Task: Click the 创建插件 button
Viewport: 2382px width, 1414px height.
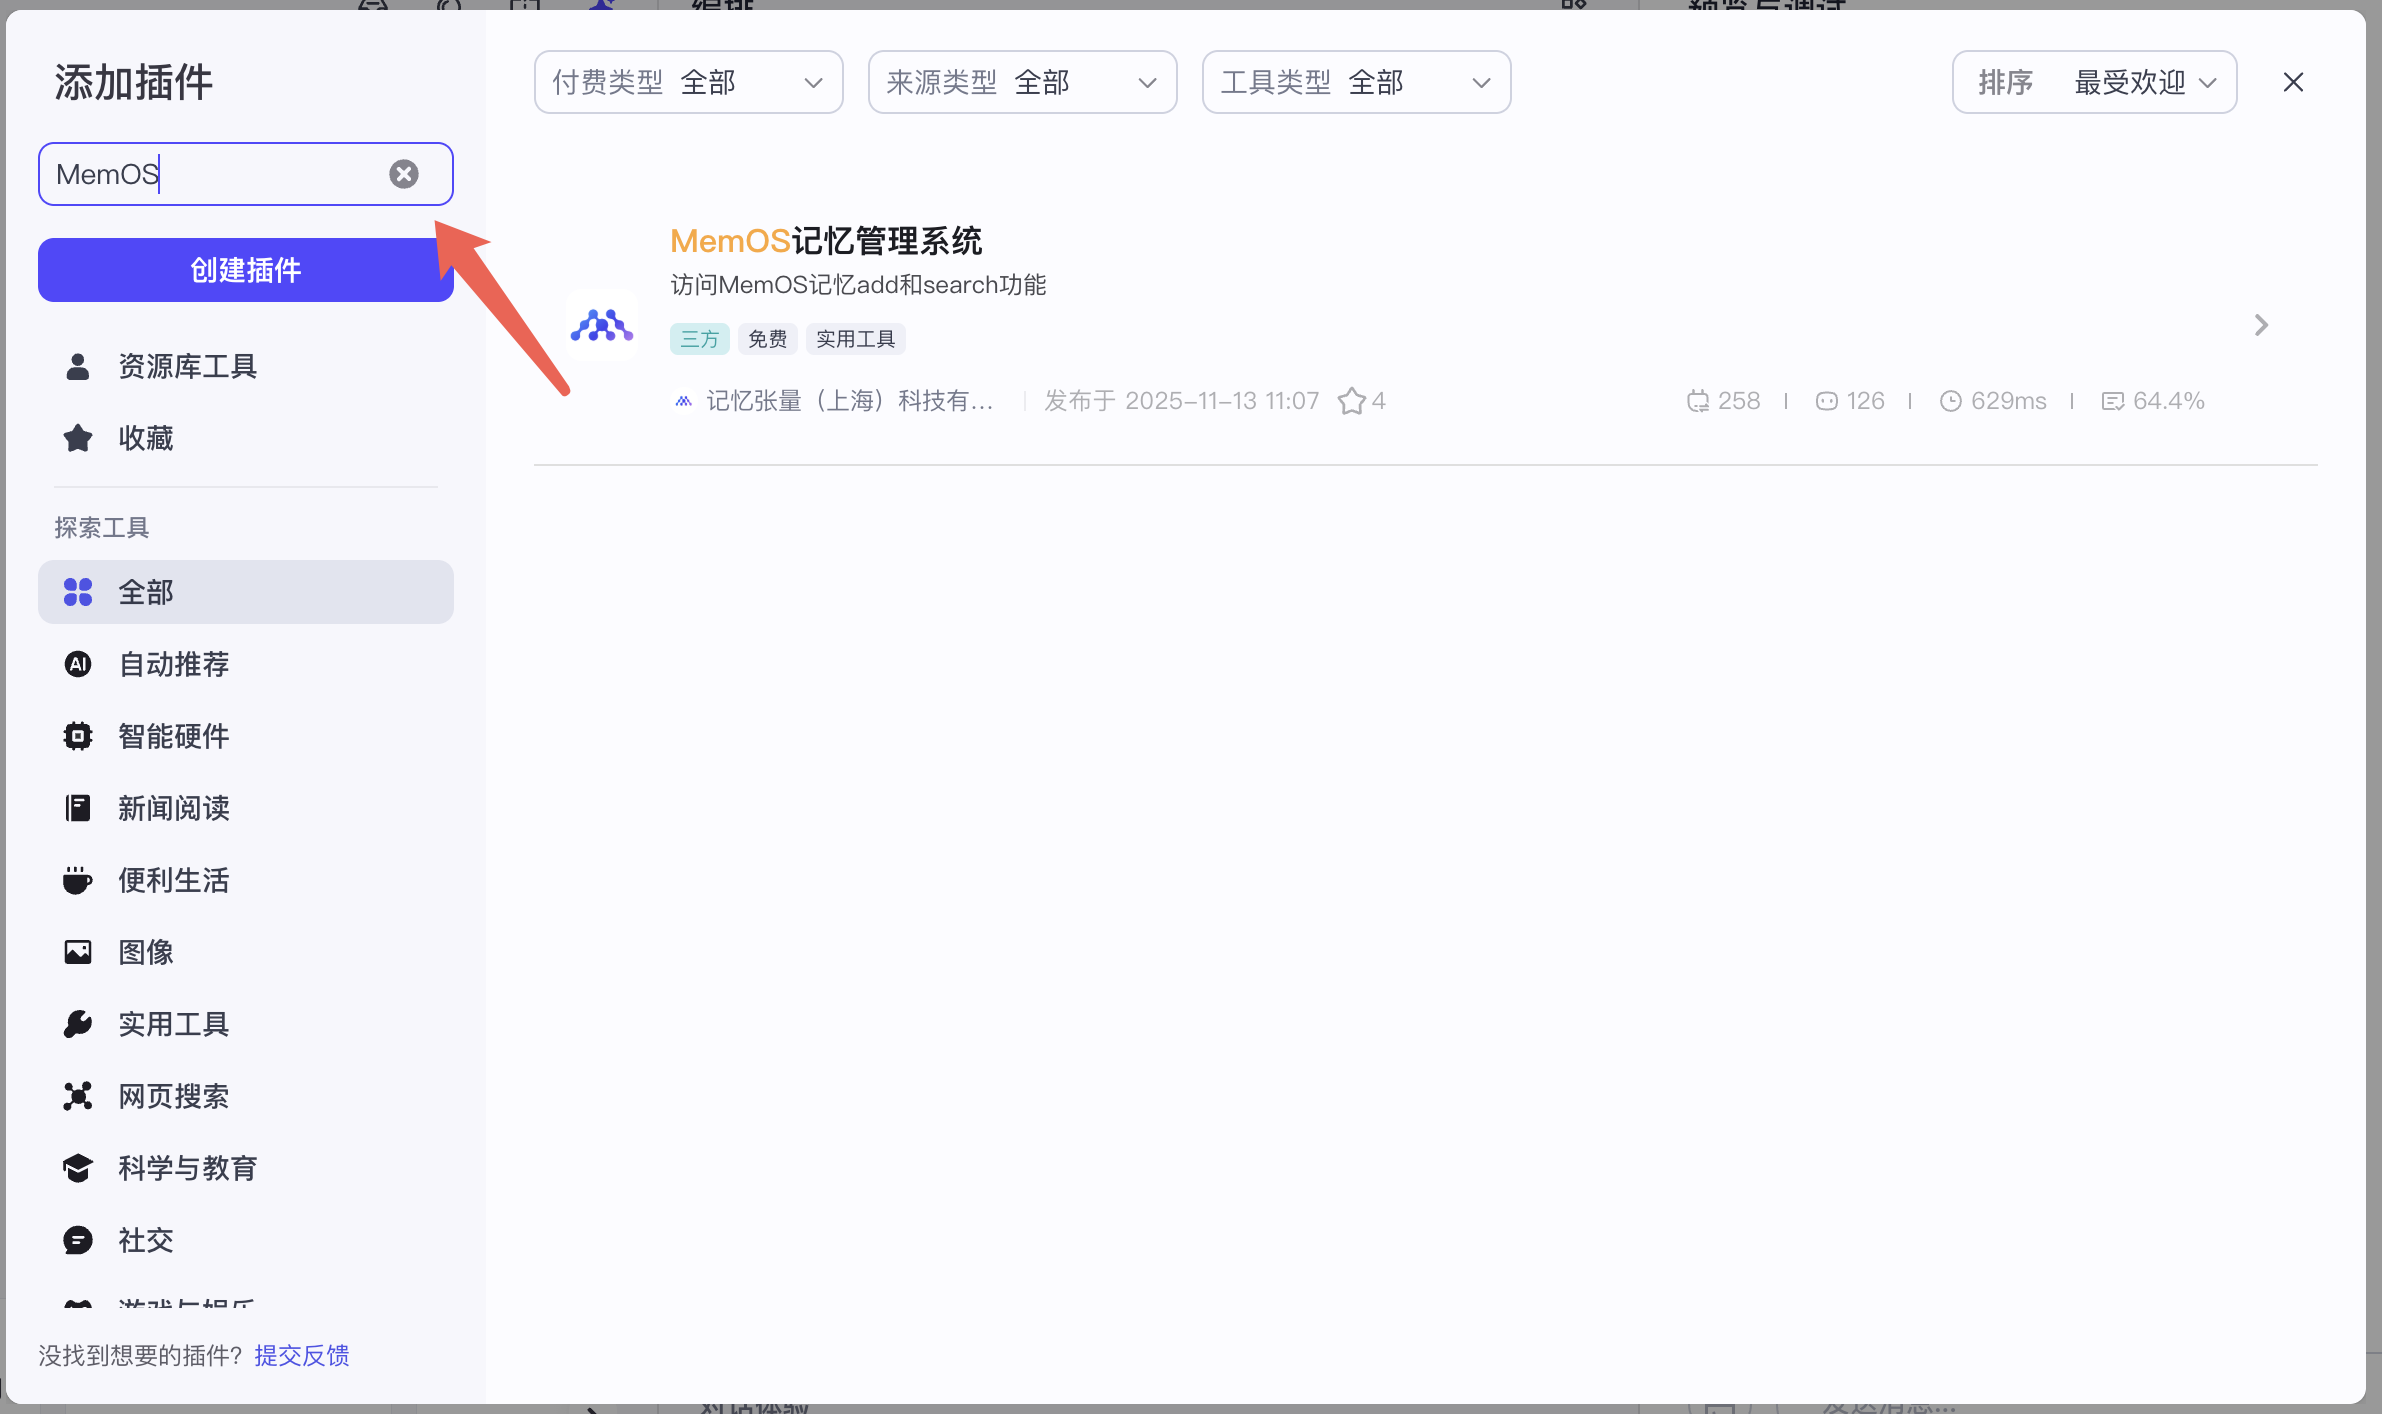Action: [x=245, y=270]
